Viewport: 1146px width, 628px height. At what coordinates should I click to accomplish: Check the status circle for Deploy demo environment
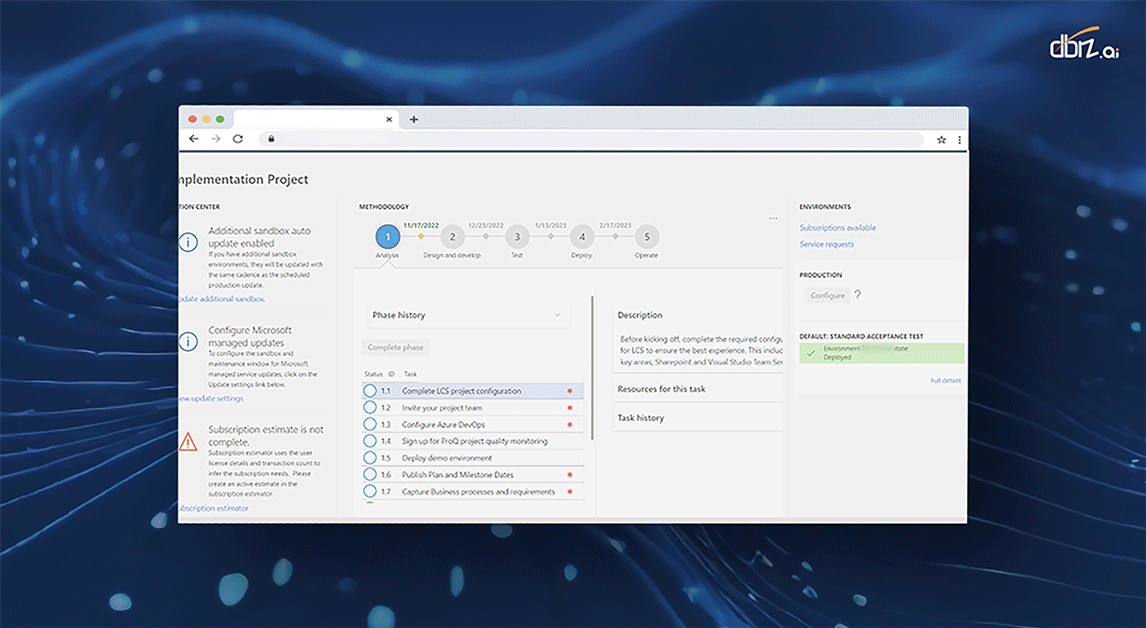(x=369, y=457)
